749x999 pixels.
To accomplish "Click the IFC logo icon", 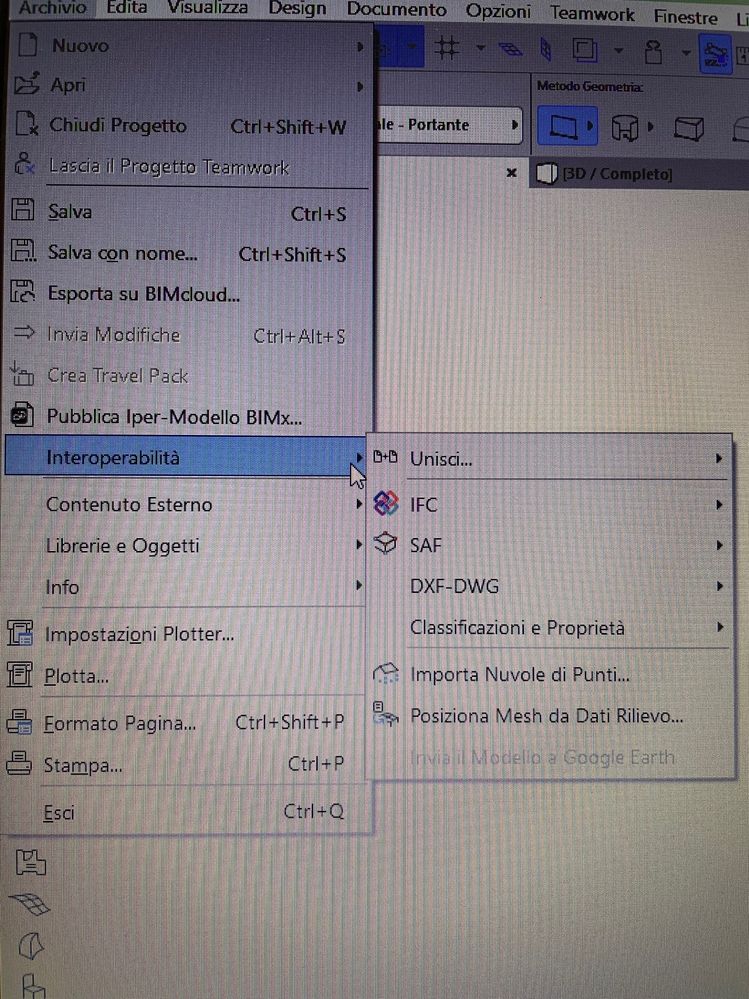I will (385, 503).
